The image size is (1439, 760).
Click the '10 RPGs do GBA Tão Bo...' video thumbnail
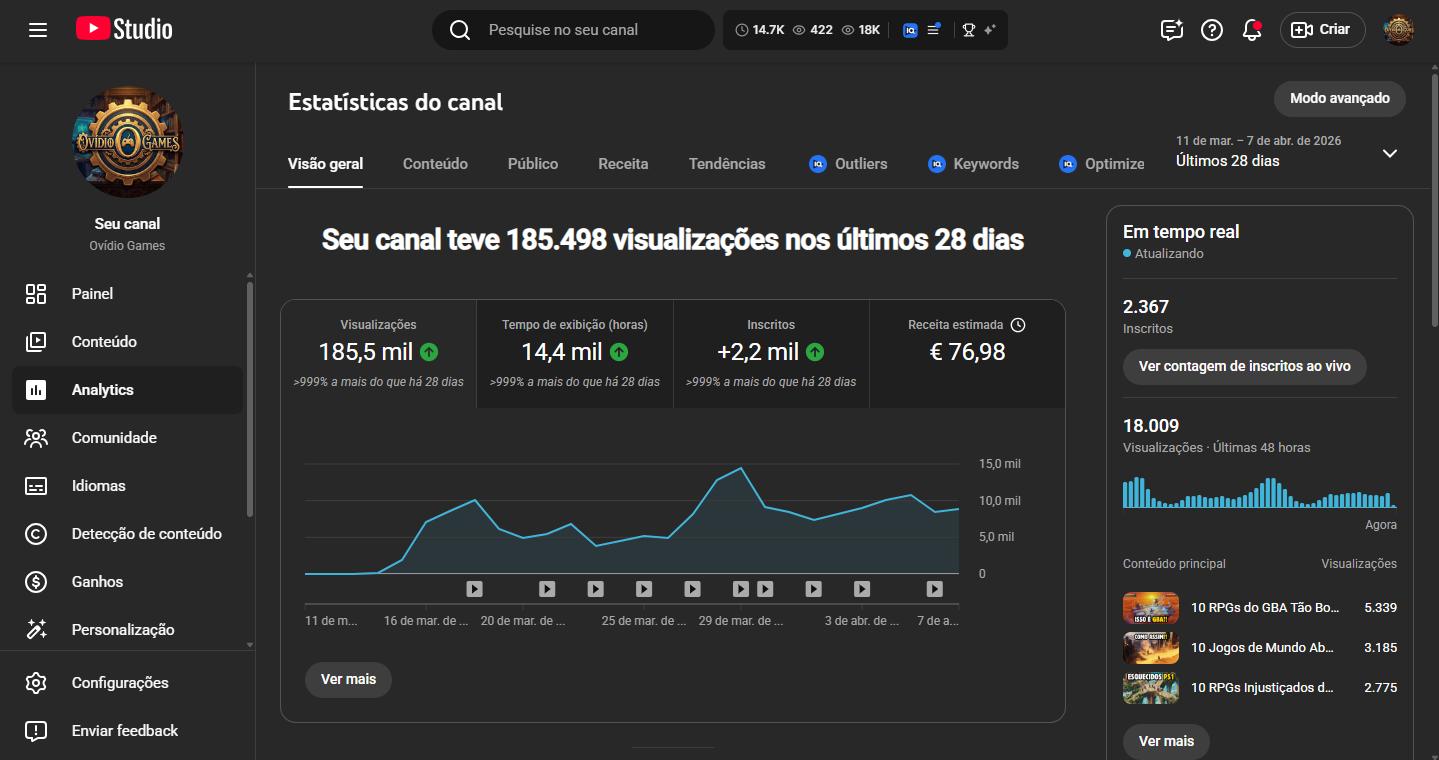1151,607
